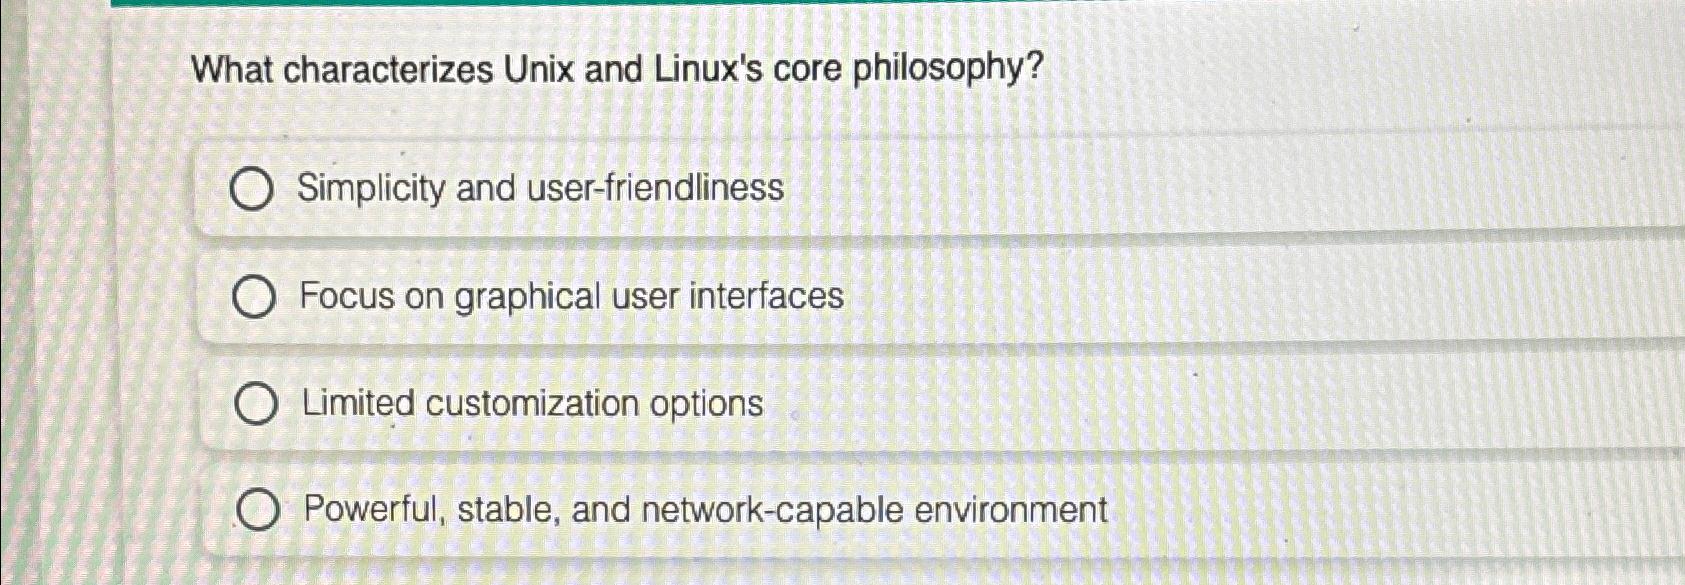Pick the 'Powerful, stable, and network-capable environment' radio
Viewport: 1685px width, 585px height.
(x=258, y=512)
